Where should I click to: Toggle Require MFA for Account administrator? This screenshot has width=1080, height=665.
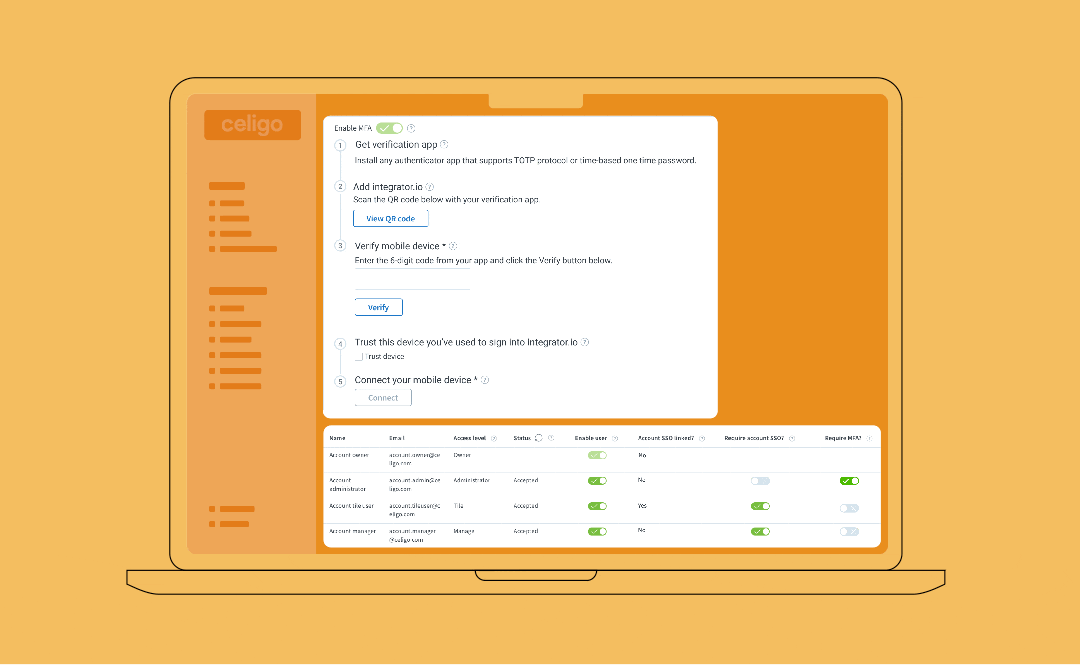[x=849, y=481]
